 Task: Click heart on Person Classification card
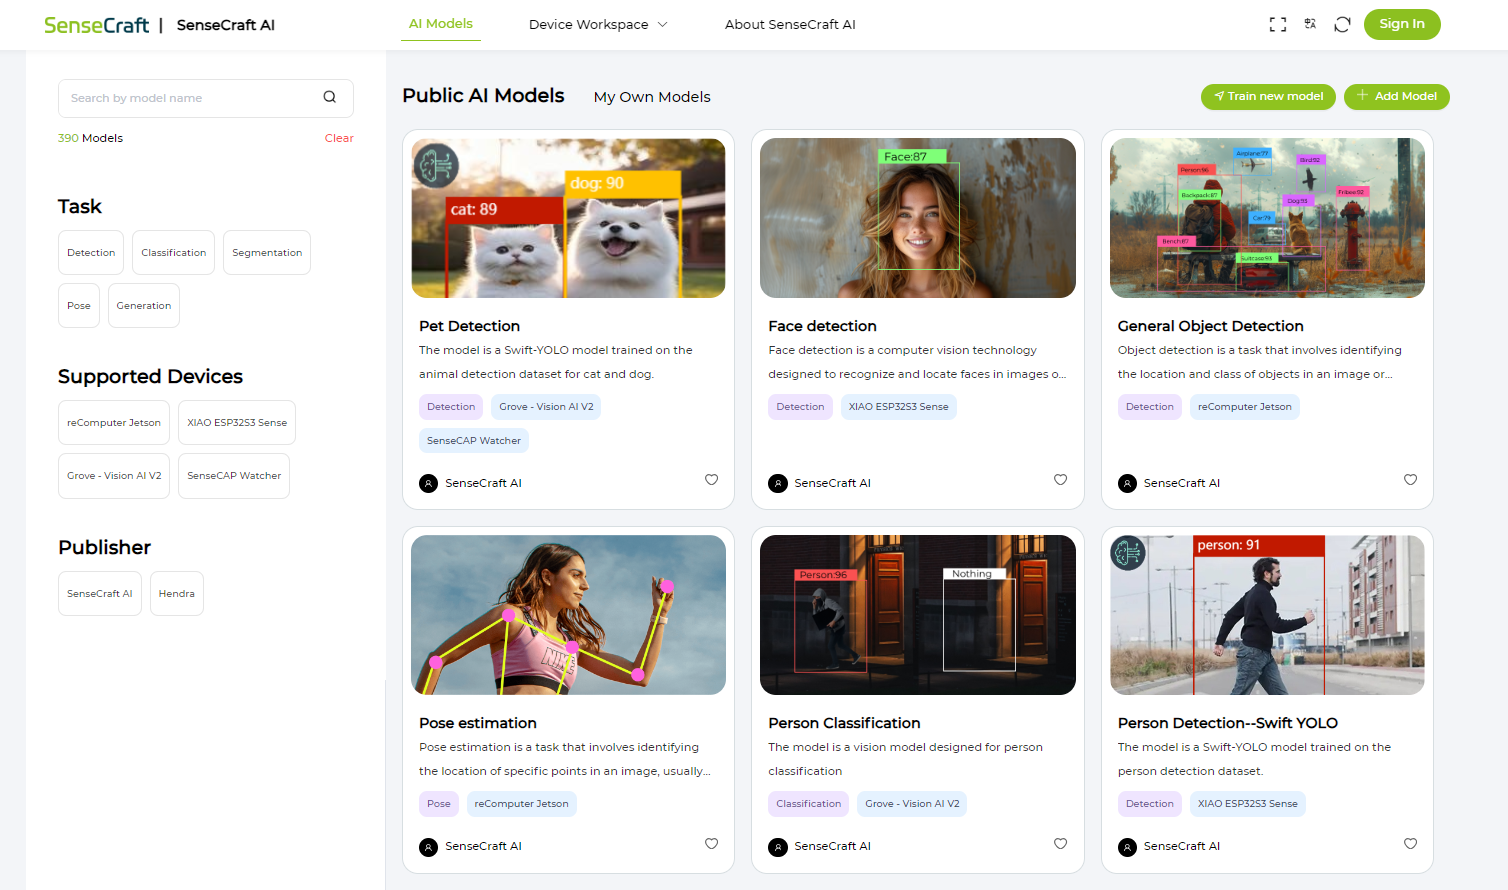pyautogui.click(x=1060, y=844)
